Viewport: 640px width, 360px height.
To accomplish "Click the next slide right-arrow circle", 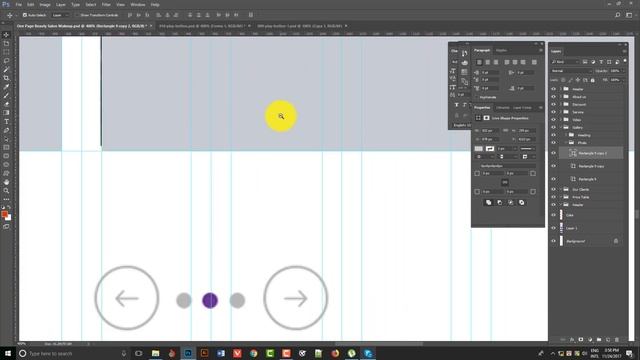I will (296, 298).
